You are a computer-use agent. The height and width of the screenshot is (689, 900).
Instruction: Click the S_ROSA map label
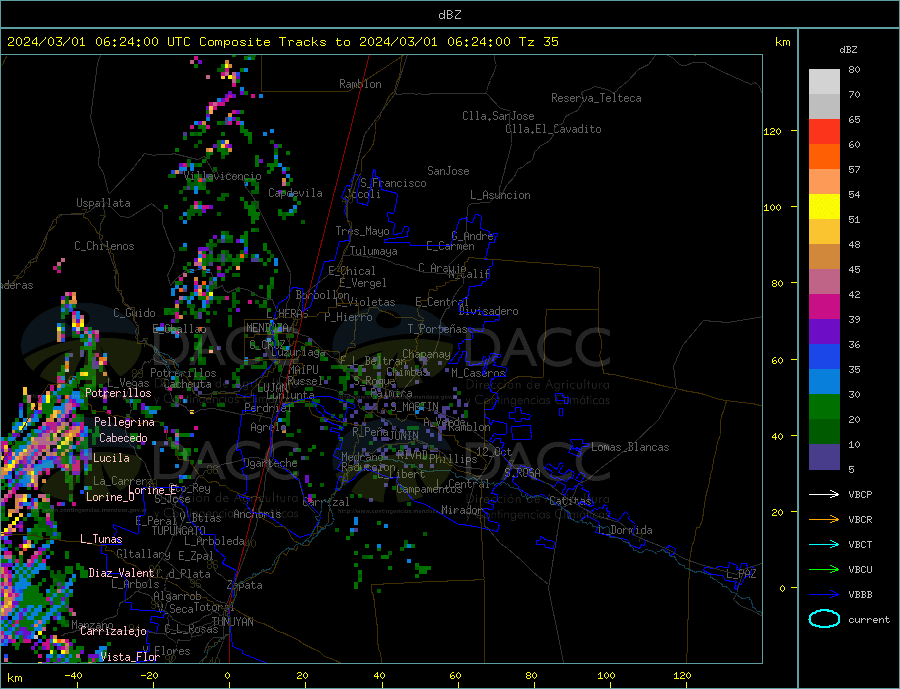click(522, 473)
